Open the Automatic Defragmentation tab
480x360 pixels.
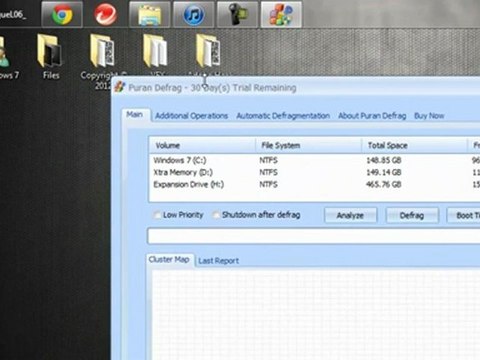pos(283,116)
